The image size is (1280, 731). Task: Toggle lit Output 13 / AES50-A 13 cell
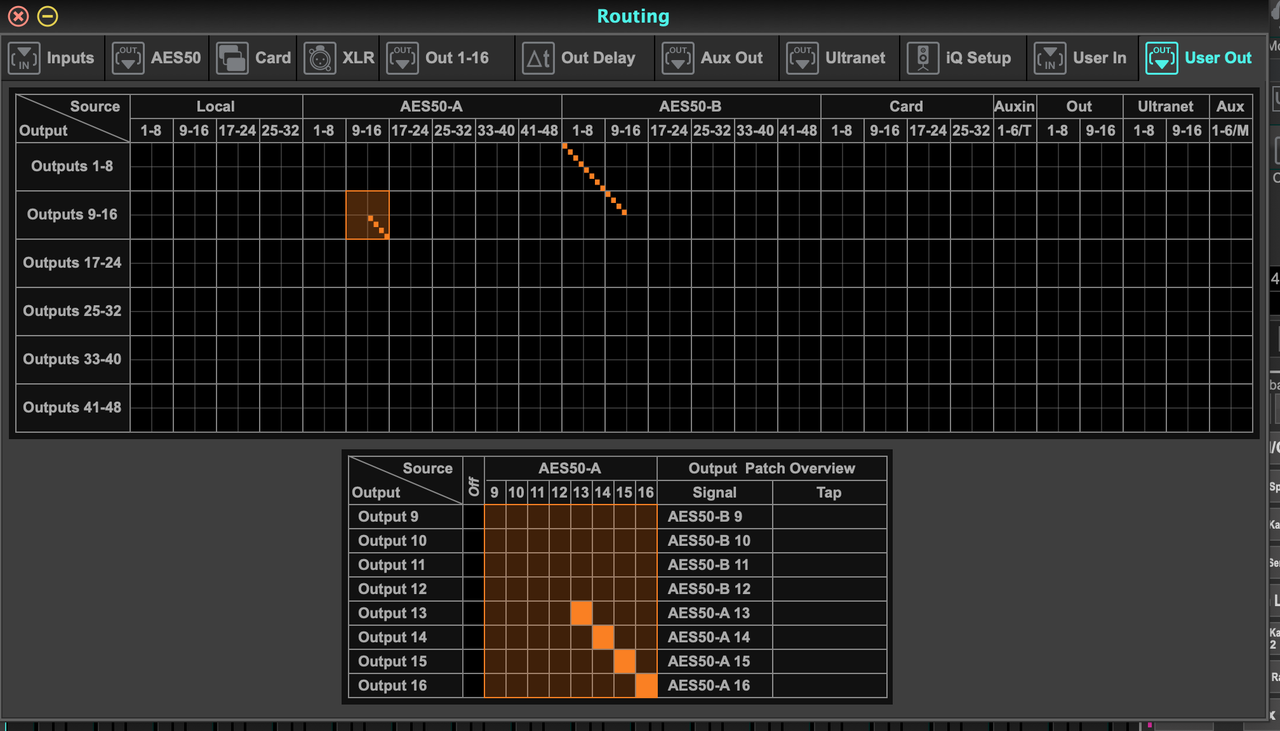[x=581, y=613]
